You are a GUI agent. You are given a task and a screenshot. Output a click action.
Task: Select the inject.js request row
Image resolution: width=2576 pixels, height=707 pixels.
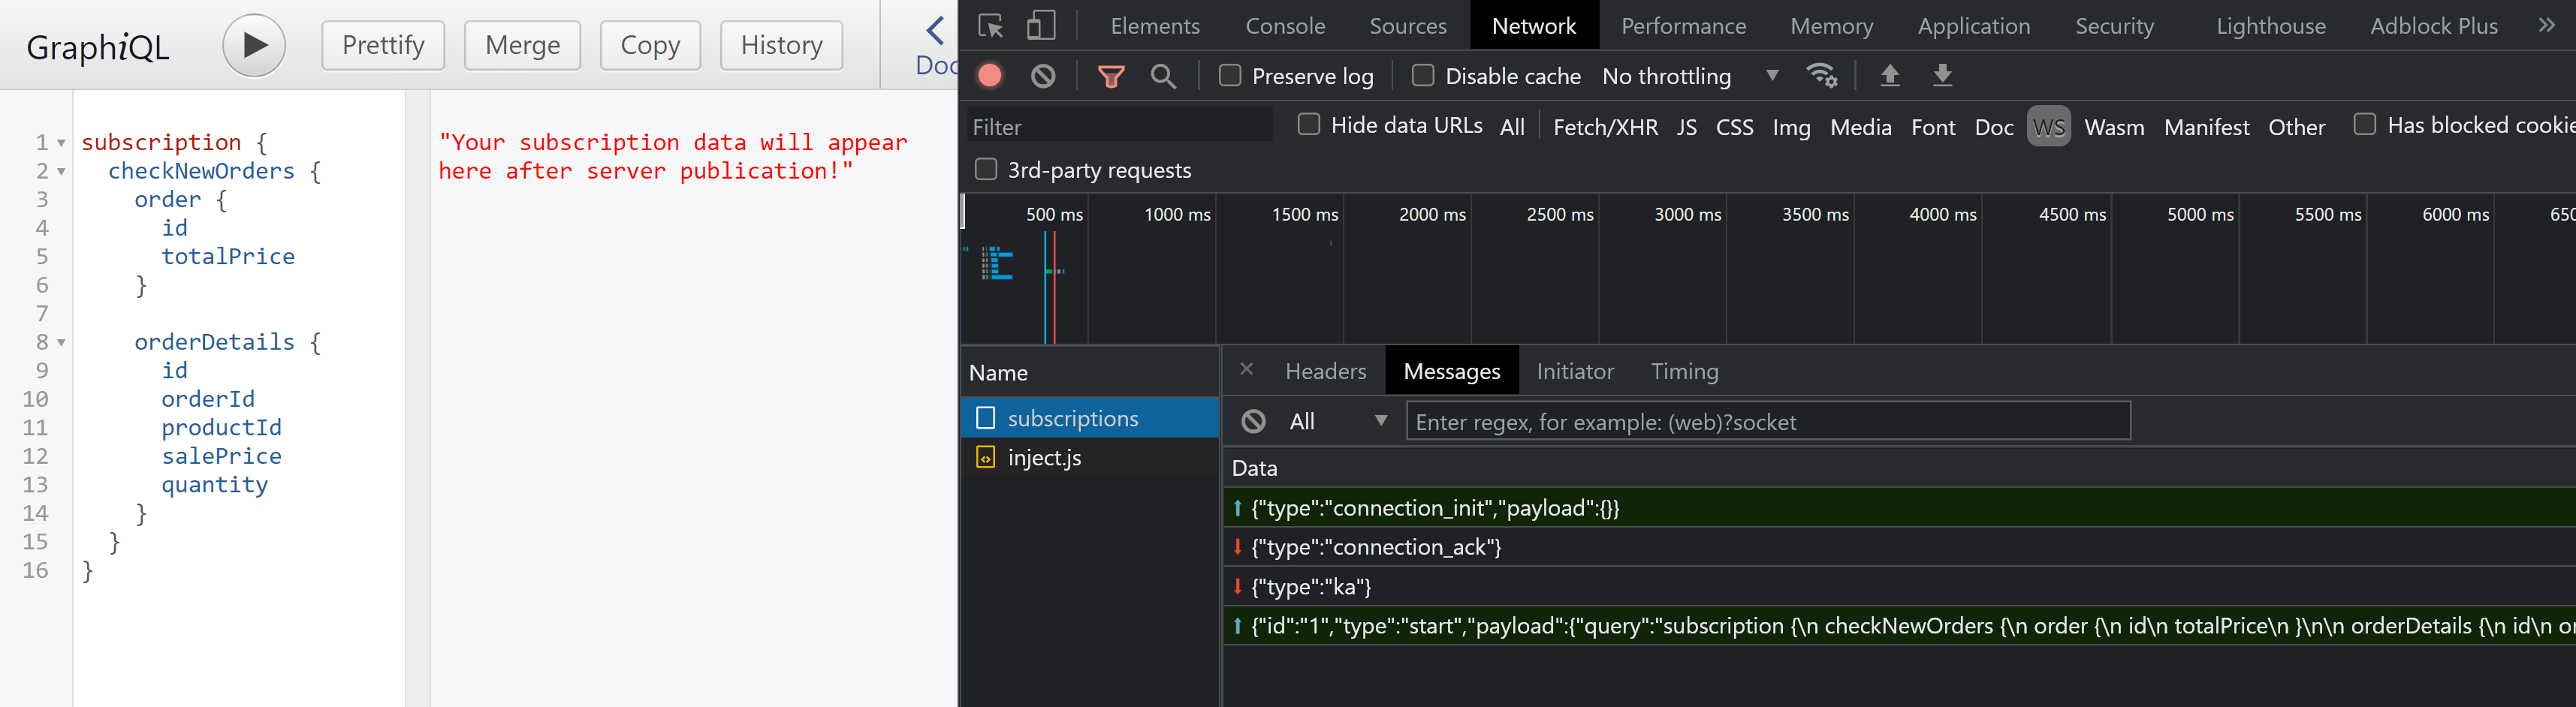pyautogui.click(x=1090, y=458)
